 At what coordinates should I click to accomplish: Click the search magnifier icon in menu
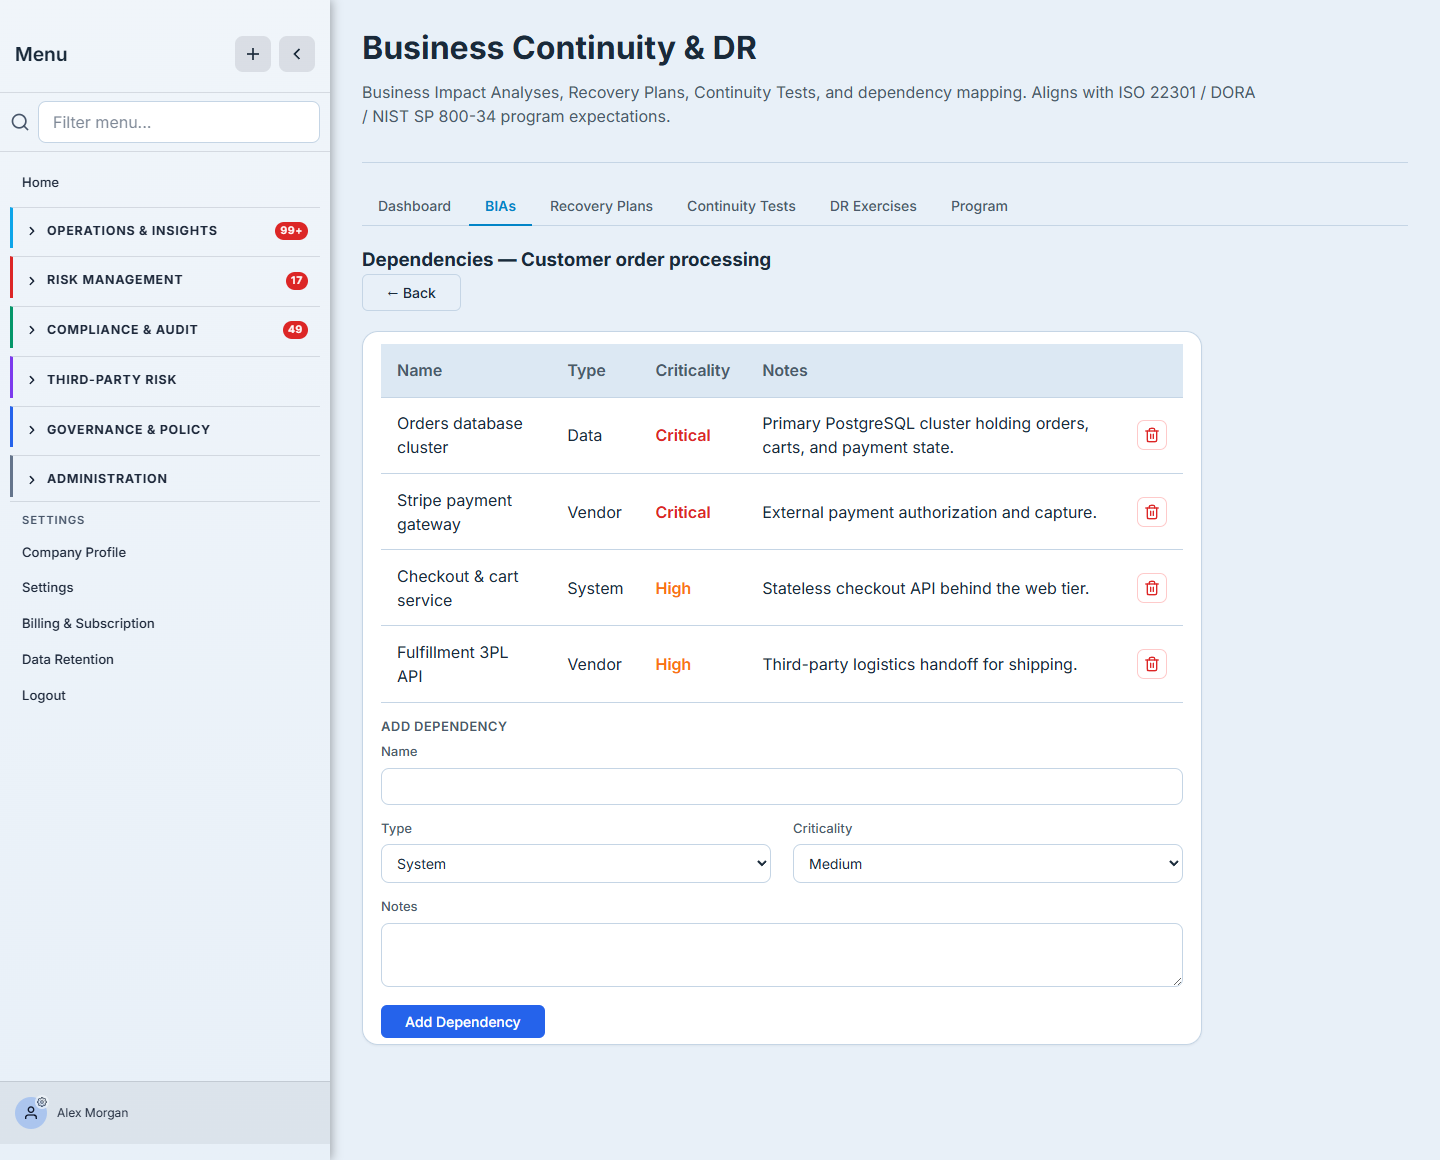pyautogui.click(x=20, y=122)
